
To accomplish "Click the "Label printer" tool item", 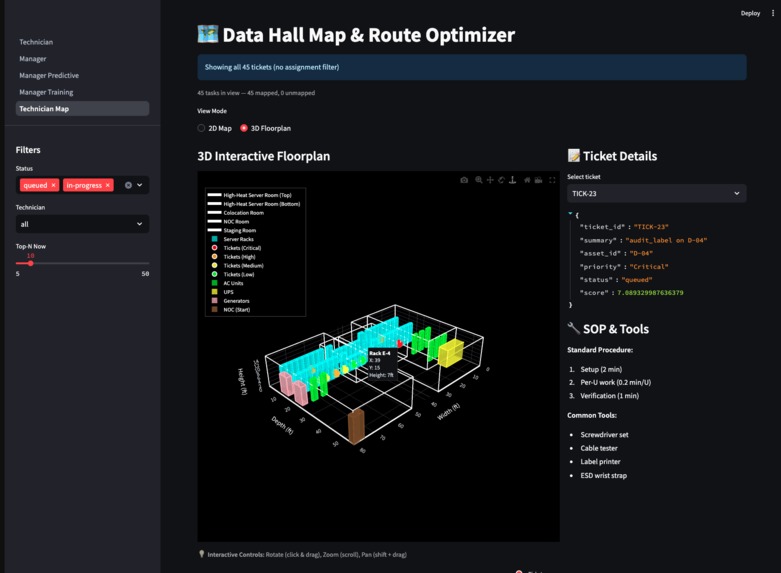I will click(x=600, y=461).
